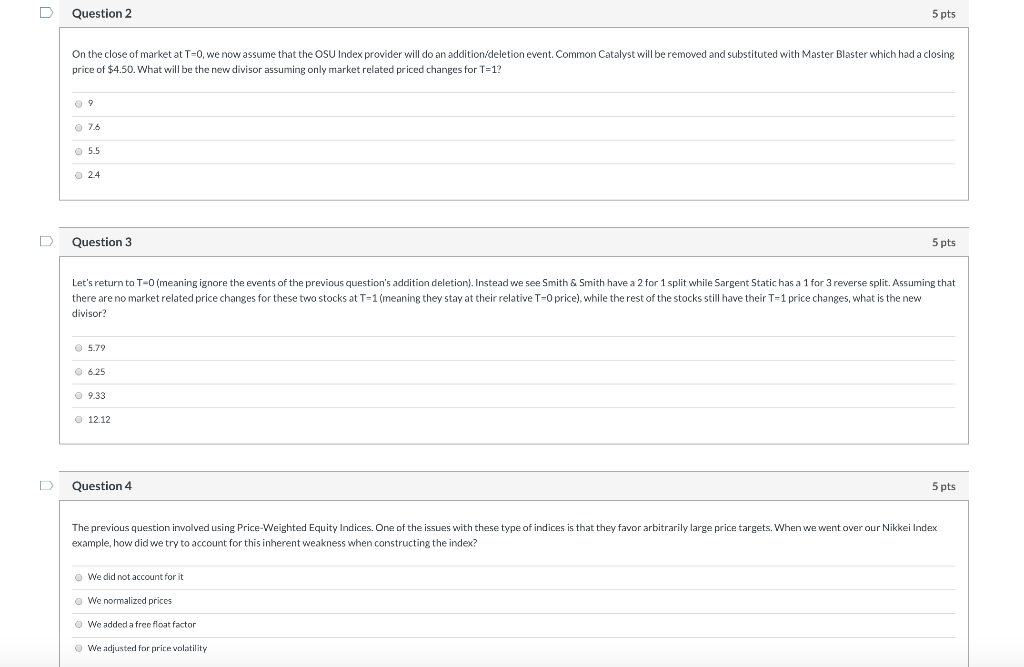Screen dimensions: 1024x667
Task: Choose 9.33 as Question 3 answer
Action: (x=79, y=395)
